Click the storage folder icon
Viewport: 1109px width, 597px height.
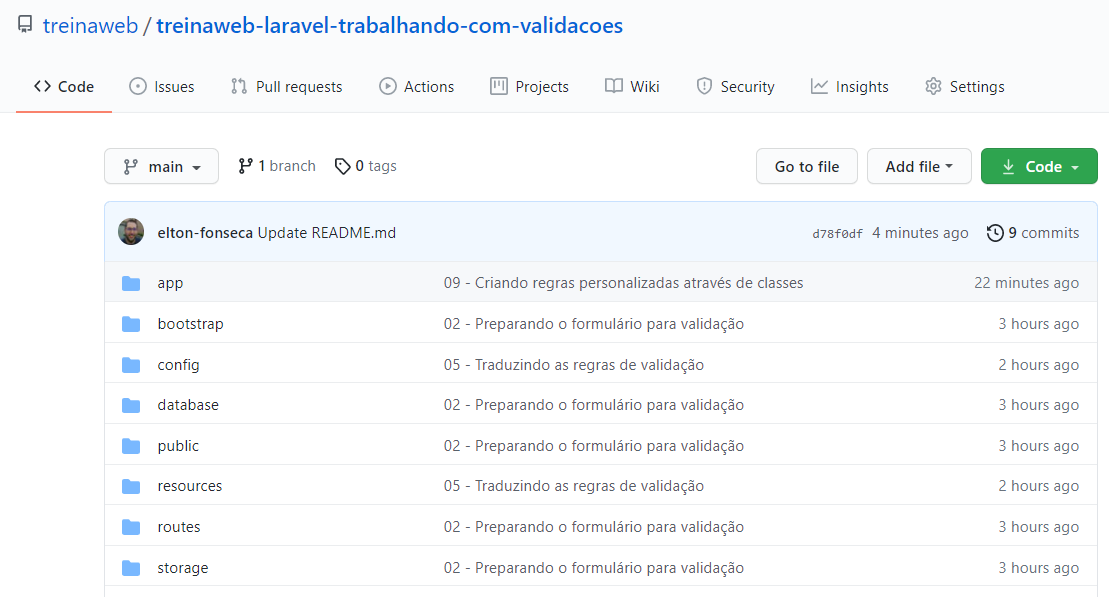(x=131, y=568)
